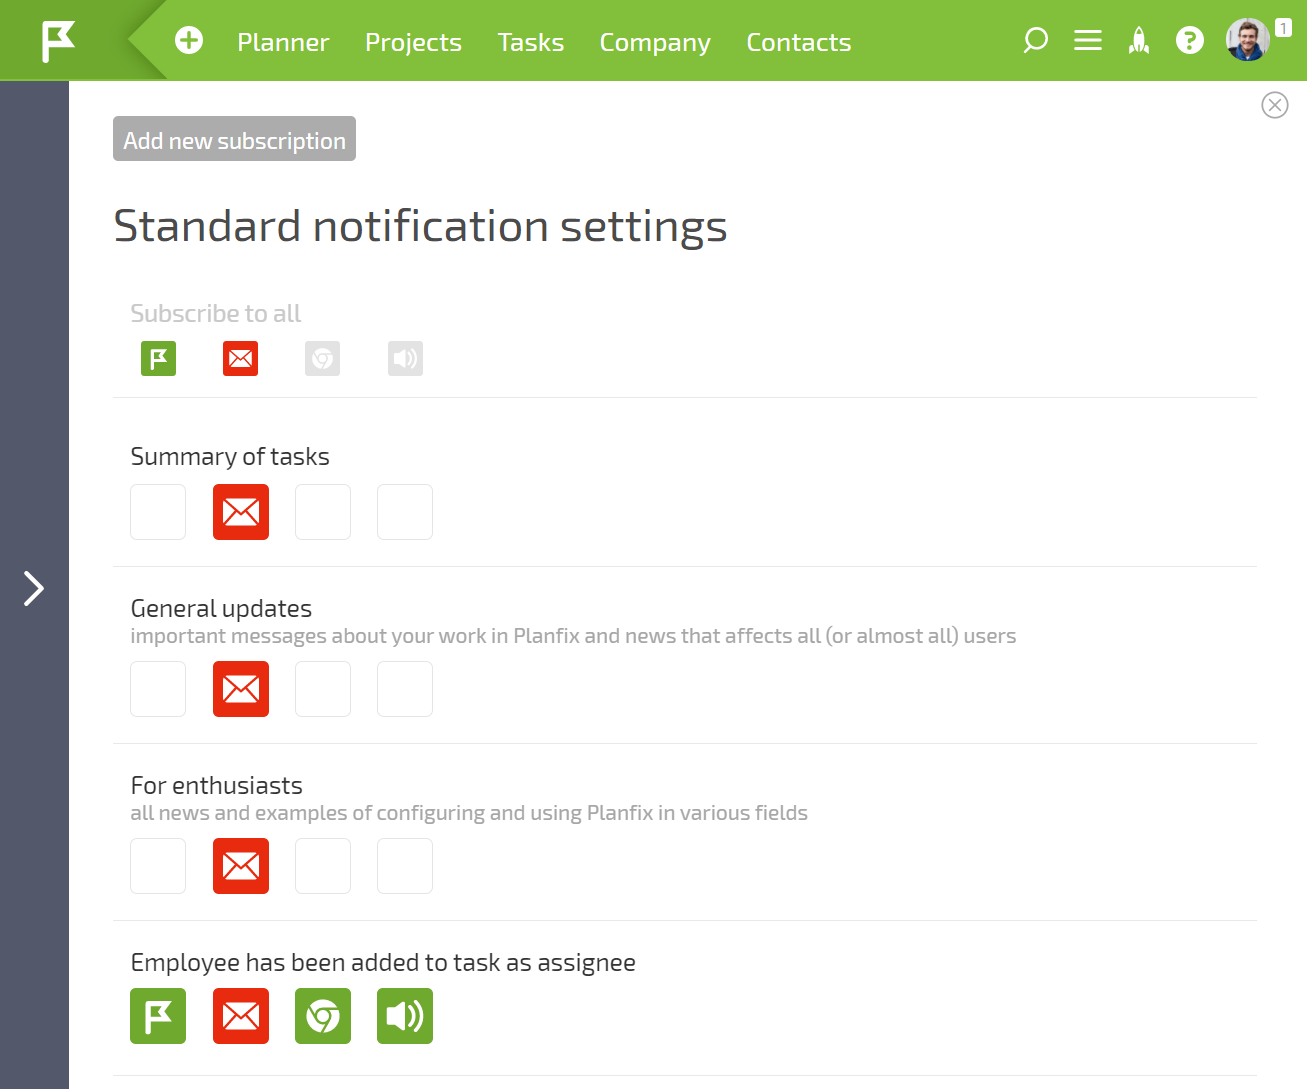Enable Planfix notification for For enthusiasts
1307x1089 pixels.
point(158,866)
